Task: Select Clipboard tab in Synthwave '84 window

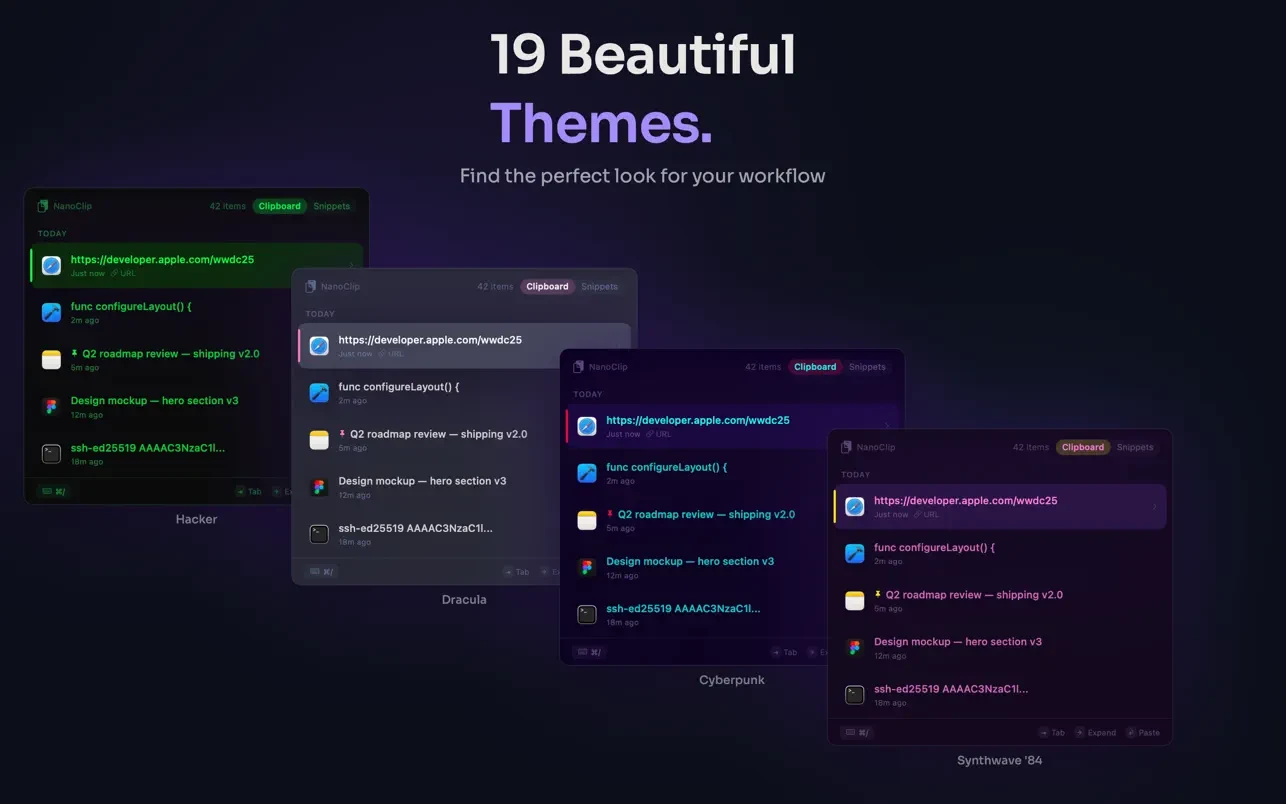Action: (x=1083, y=447)
